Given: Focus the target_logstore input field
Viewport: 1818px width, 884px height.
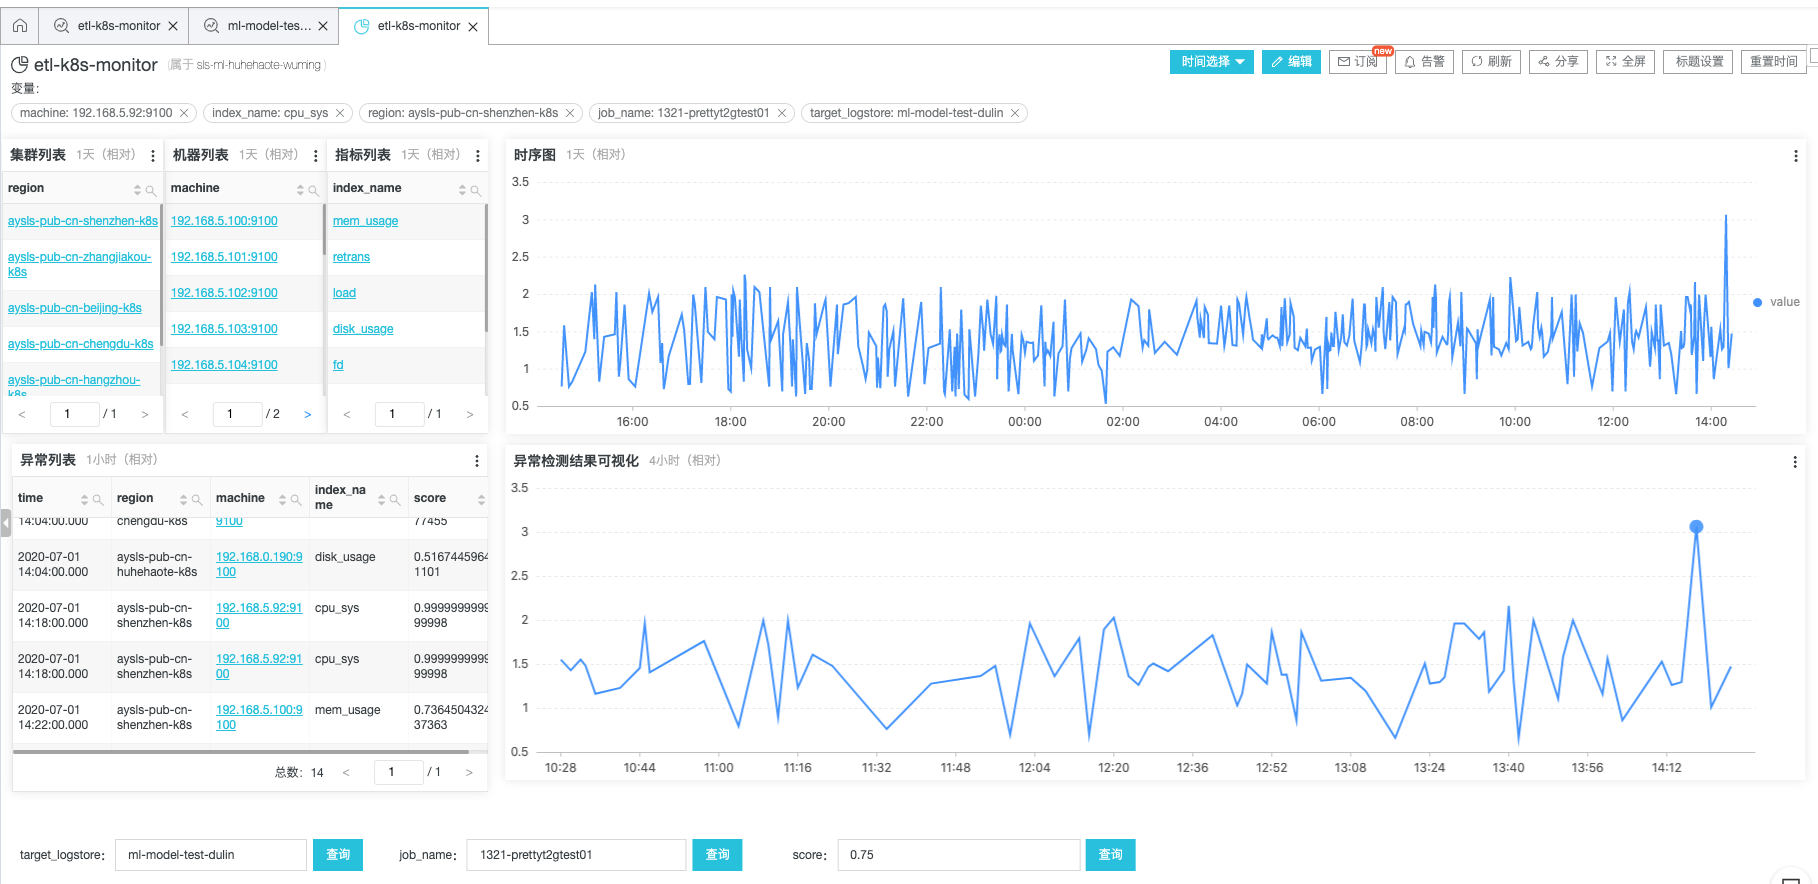Looking at the screenshot, I should 211,855.
